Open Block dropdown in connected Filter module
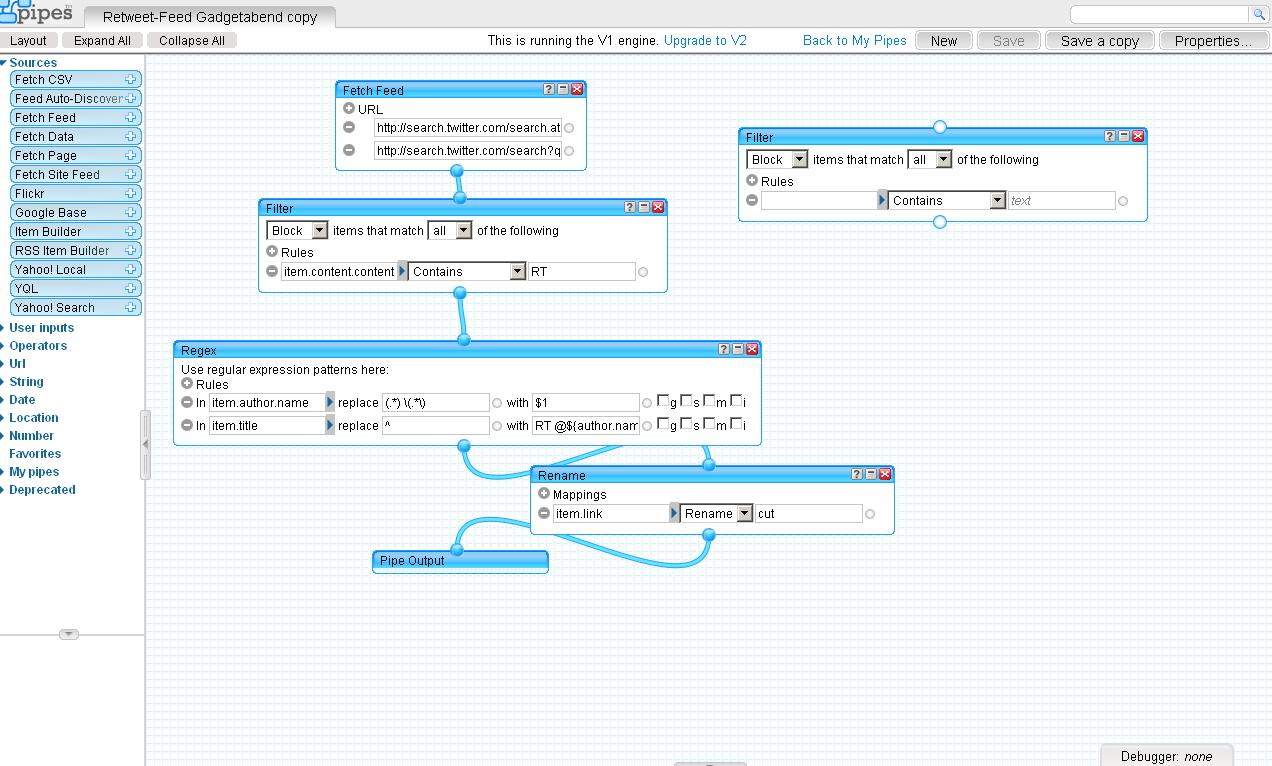The image size is (1272, 766). tap(298, 230)
